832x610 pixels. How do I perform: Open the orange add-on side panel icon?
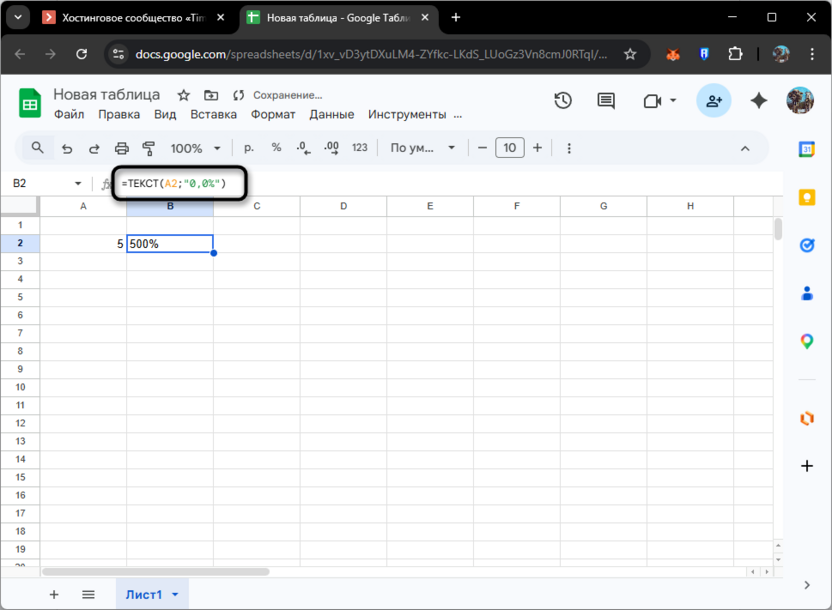coord(807,419)
